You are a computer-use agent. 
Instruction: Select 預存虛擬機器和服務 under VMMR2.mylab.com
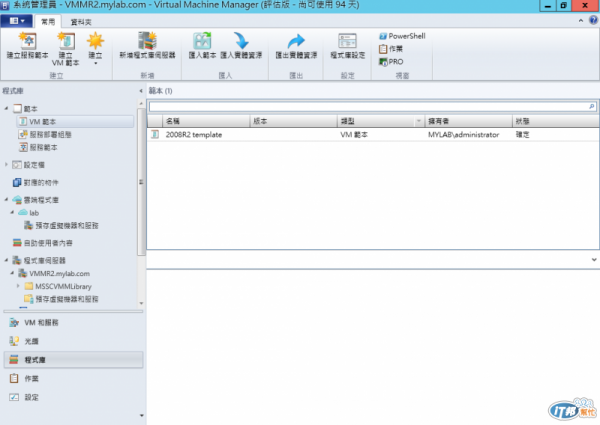click(61, 299)
